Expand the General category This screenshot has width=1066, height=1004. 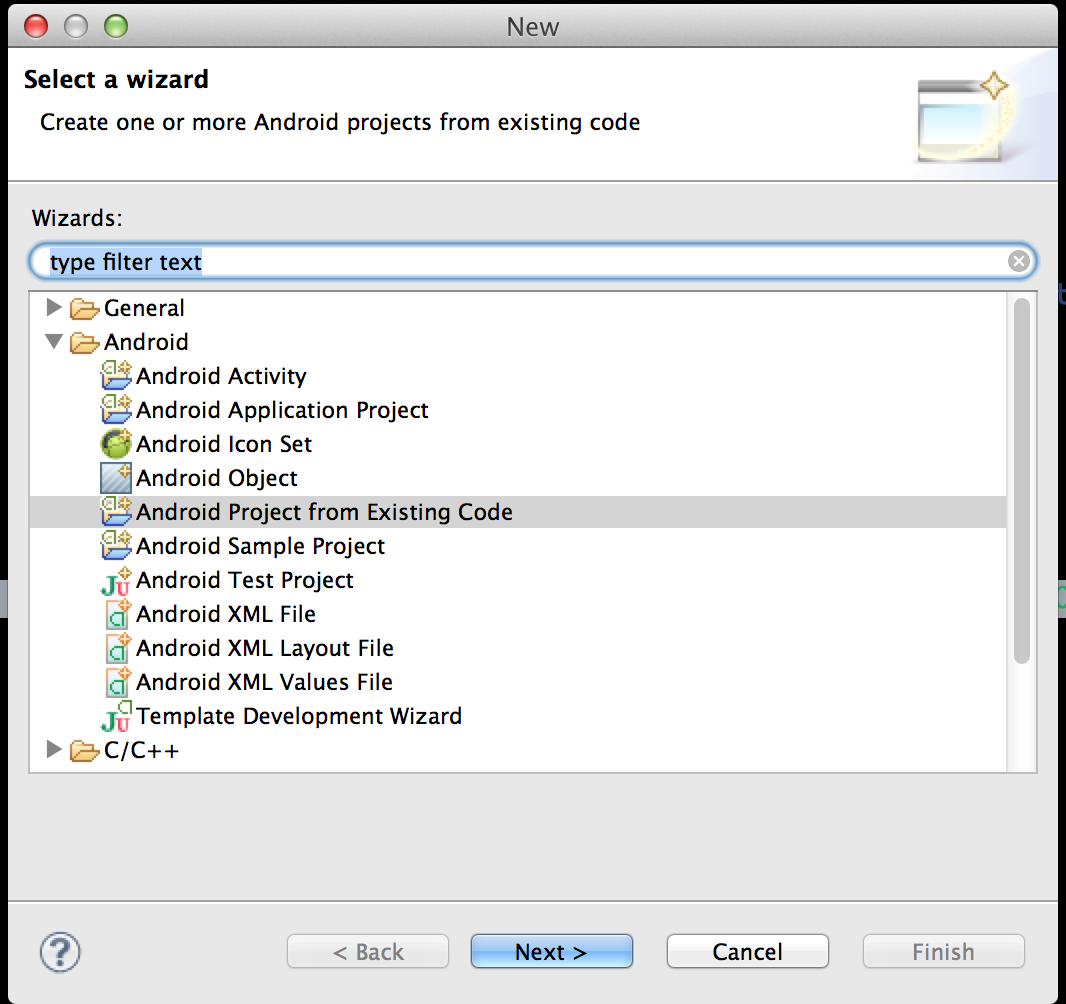[54, 307]
